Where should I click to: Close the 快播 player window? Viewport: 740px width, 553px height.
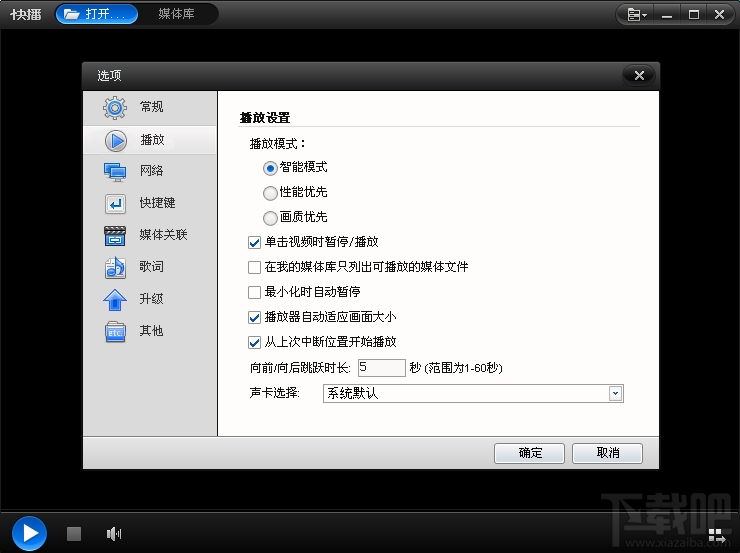click(x=719, y=15)
